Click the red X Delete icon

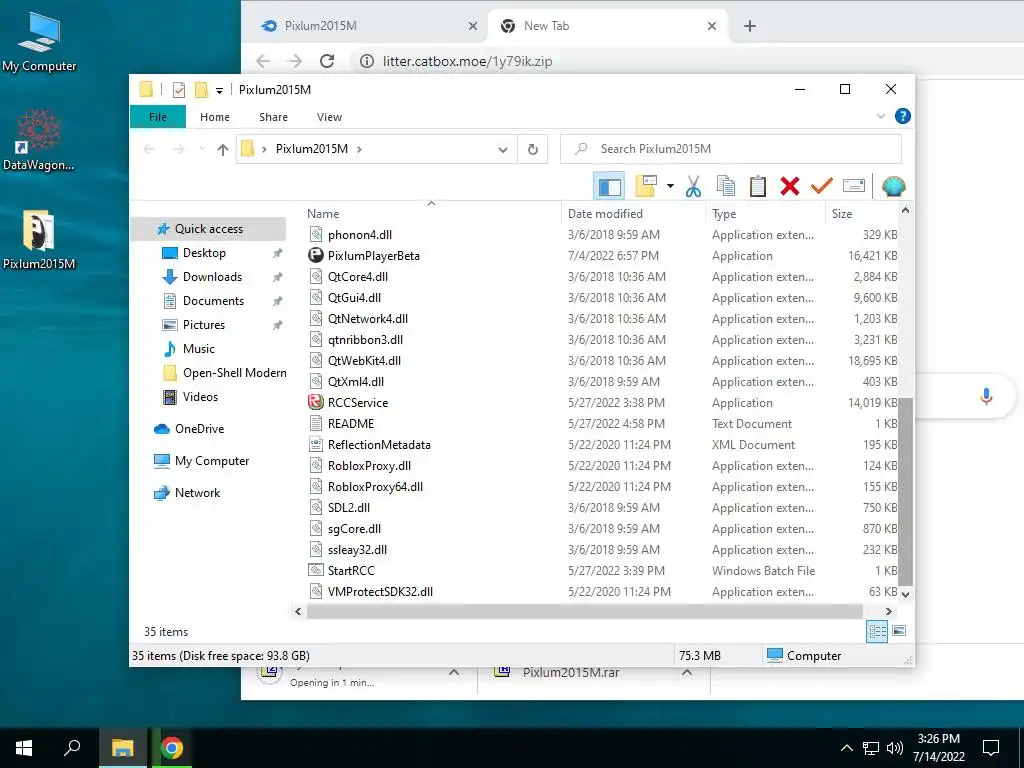click(790, 187)
